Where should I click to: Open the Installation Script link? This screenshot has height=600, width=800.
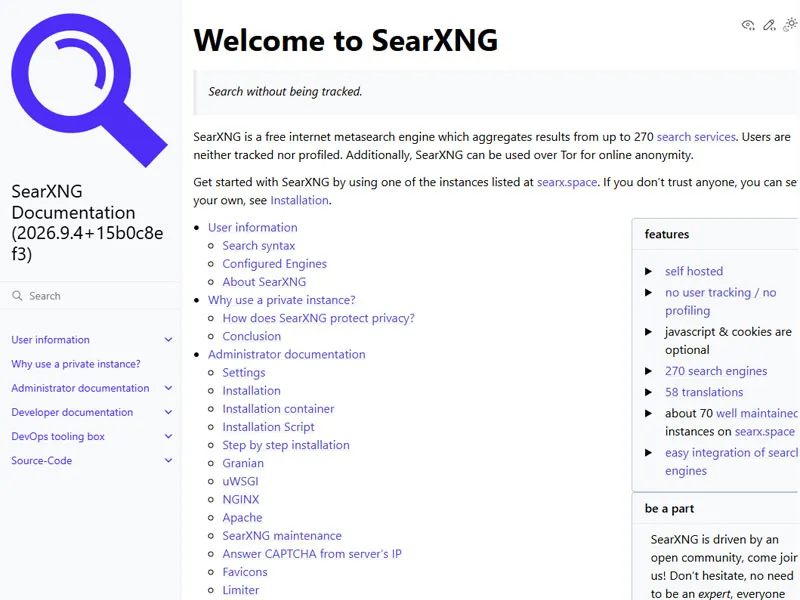pyautogui.click(x=268, y=427)
